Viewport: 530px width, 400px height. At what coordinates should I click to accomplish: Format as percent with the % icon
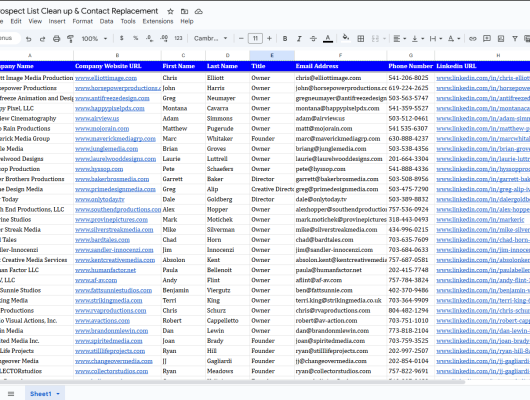136,38
